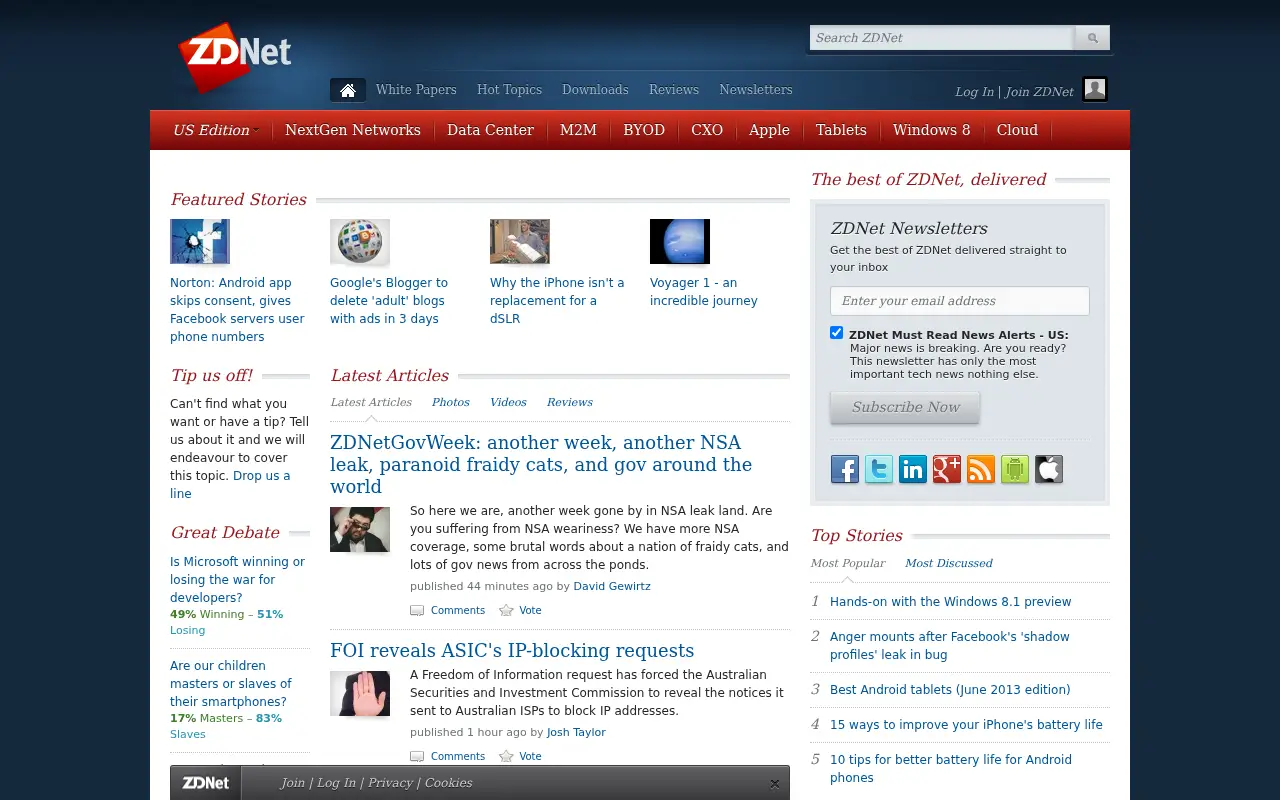Image resolution: width=1280 pixels, height=800 pixels.
Task: Open the Microsoft developers Great Debate link
Action: (x=238, y=580)
